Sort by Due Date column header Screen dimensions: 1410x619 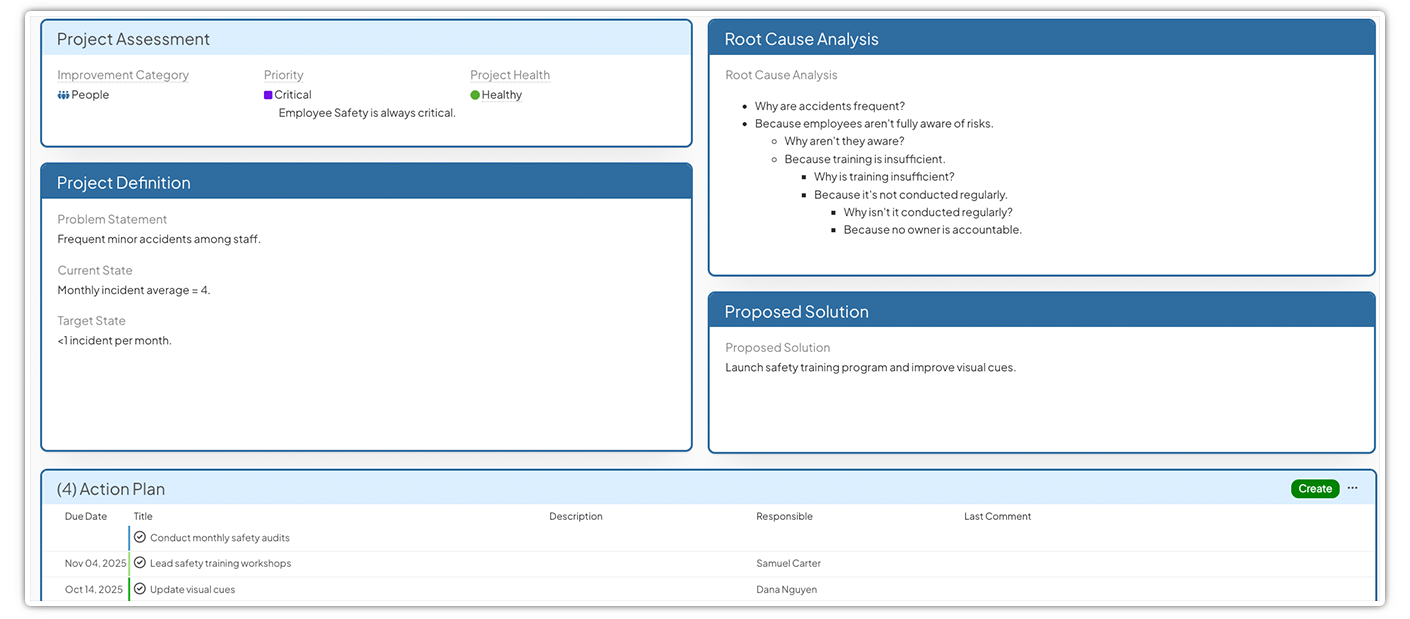[x=86, y=517]
